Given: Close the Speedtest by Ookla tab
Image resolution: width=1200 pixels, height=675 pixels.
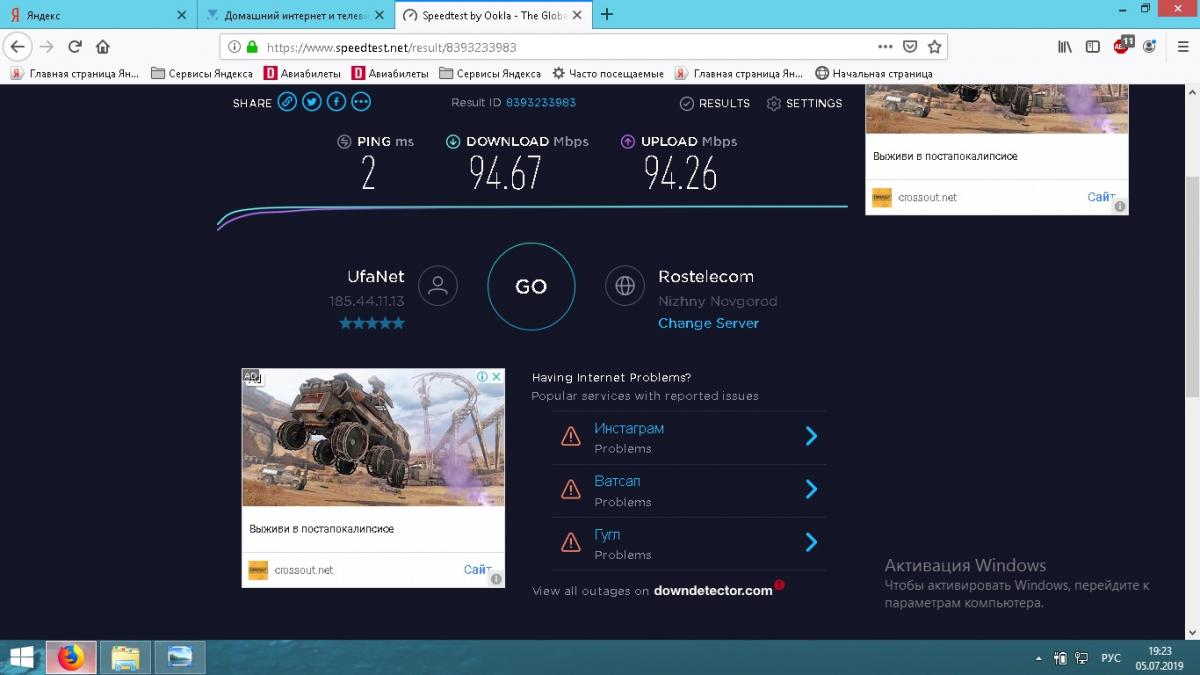Looking at the screenshot, I should point(578,15).
